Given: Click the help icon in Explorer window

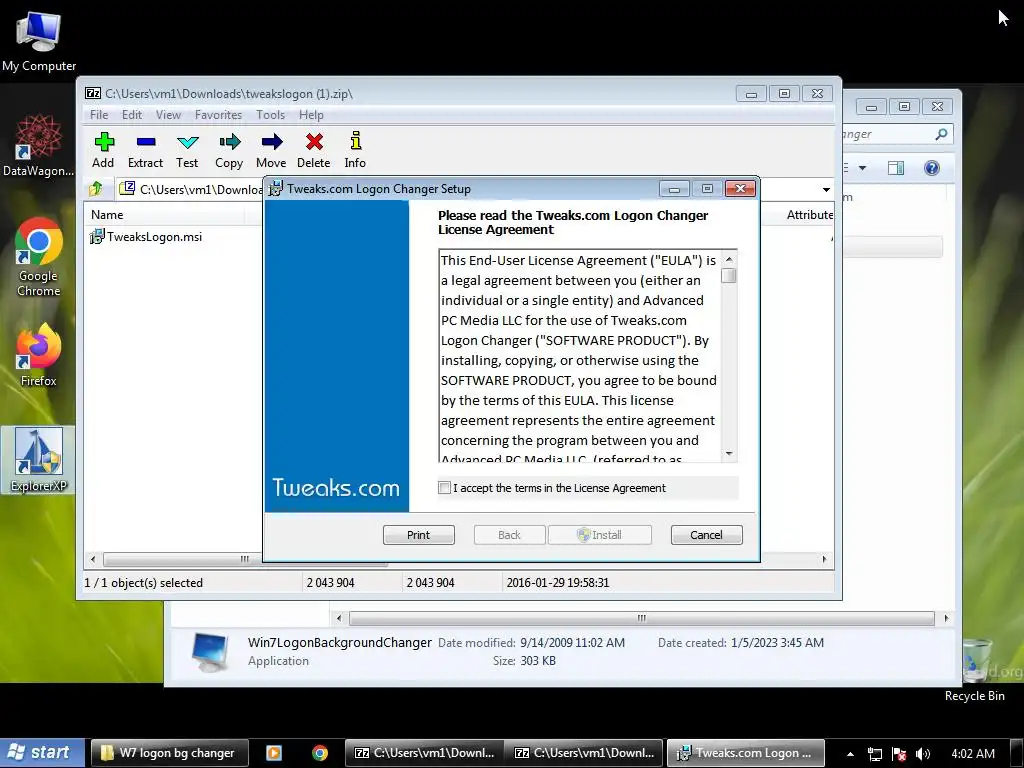Looking at the screenshot, I should (x=932, y=168).
